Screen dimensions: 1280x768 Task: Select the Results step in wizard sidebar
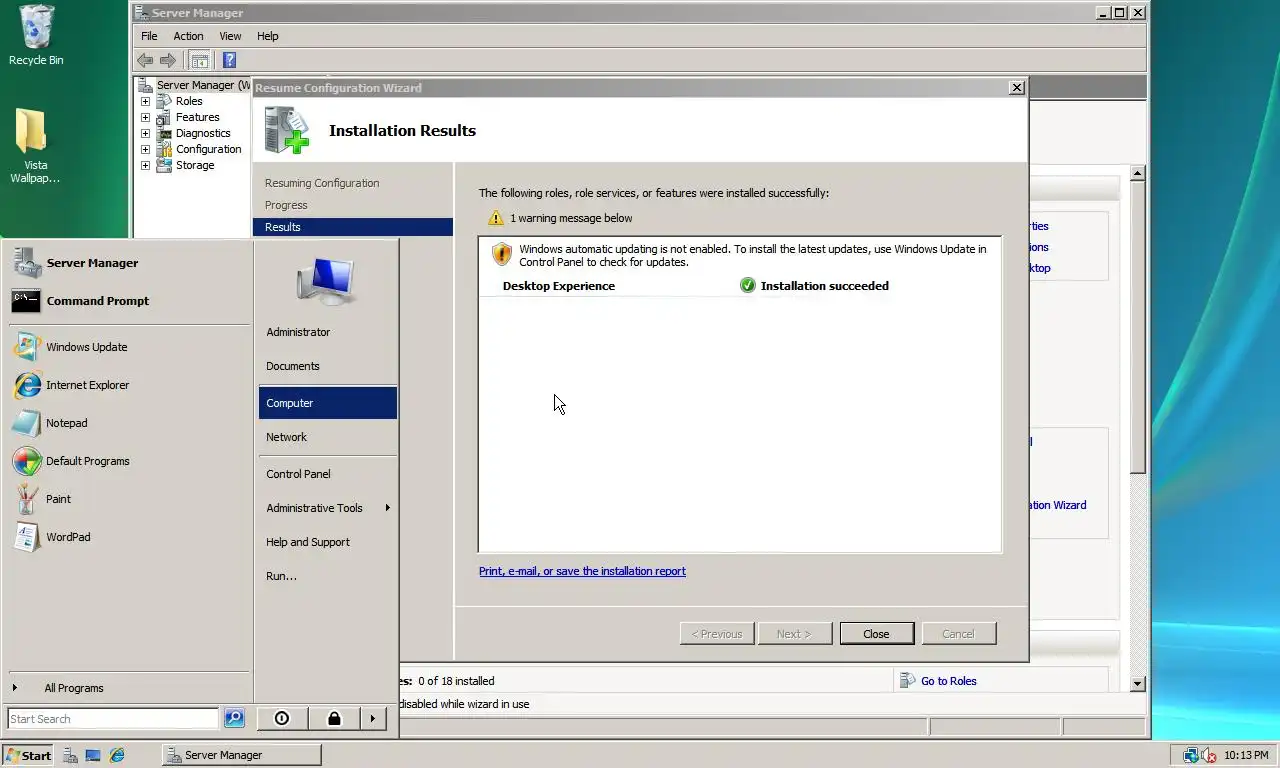353,227
